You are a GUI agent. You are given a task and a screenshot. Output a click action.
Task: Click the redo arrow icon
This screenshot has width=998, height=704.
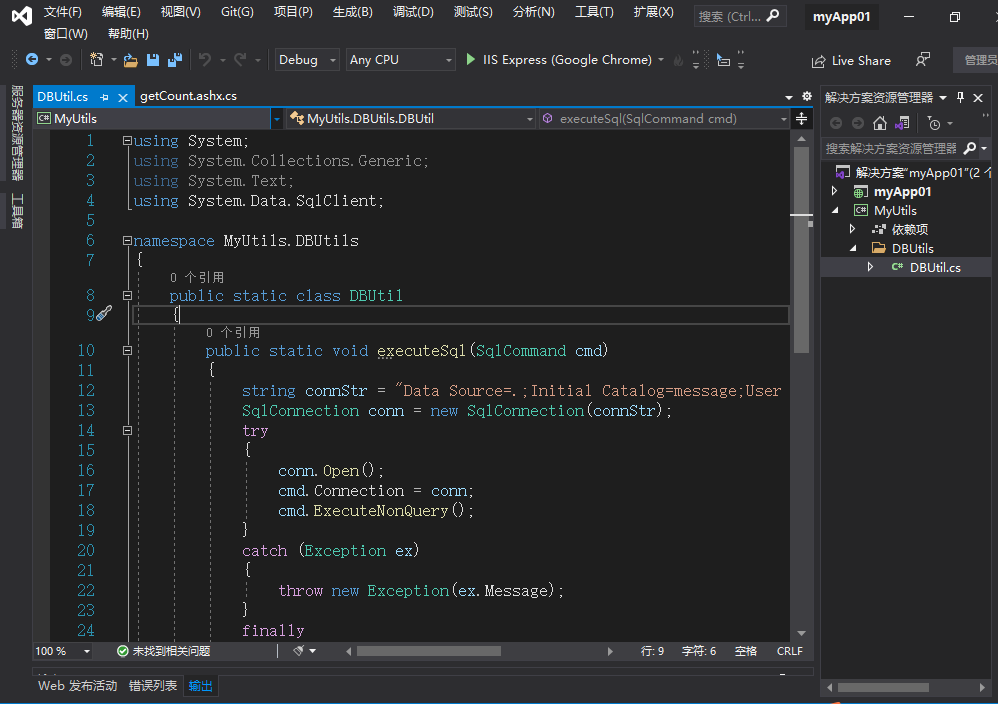(240, 60)
